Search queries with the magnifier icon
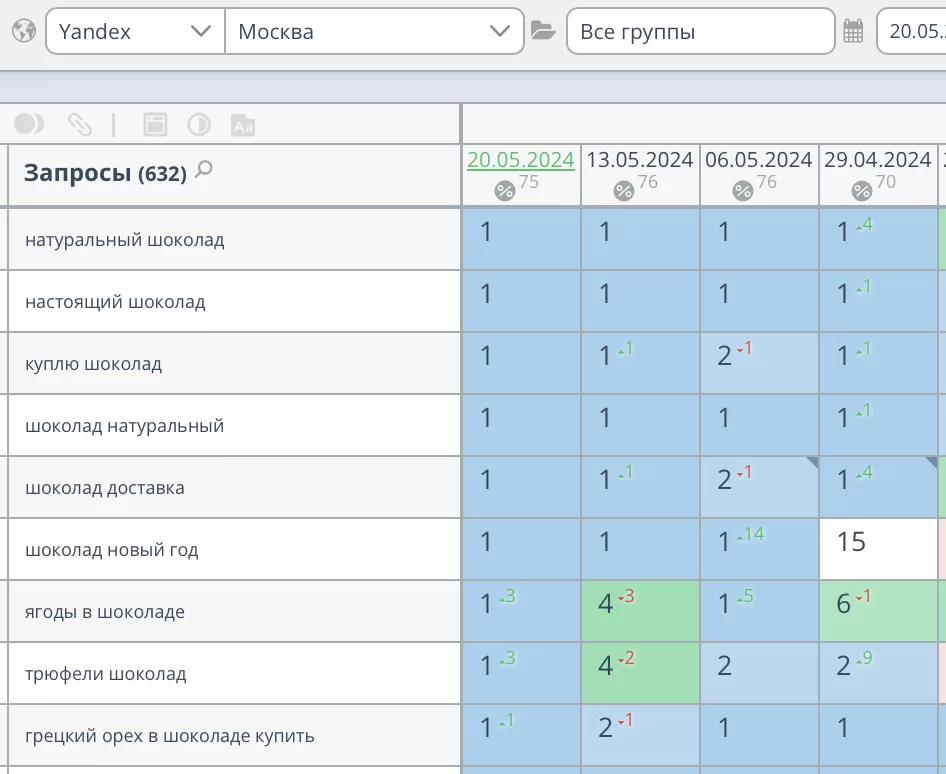946x774 pixels. (204, 170)
